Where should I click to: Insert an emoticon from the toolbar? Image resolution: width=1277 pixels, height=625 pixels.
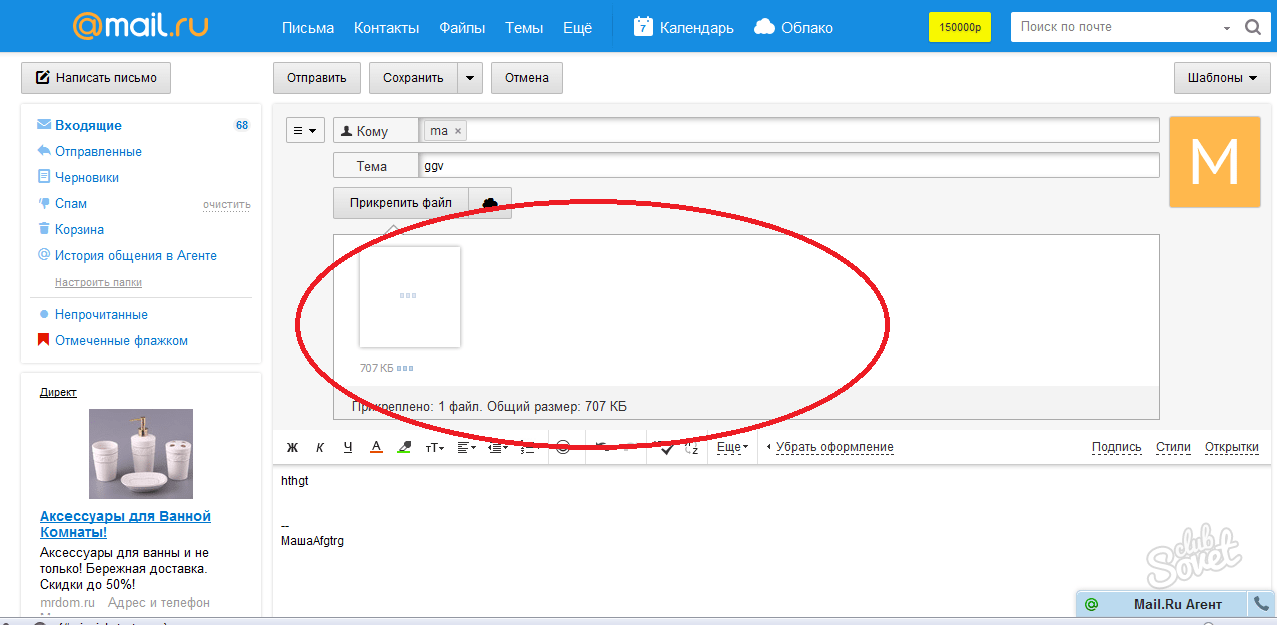point(563,448)
